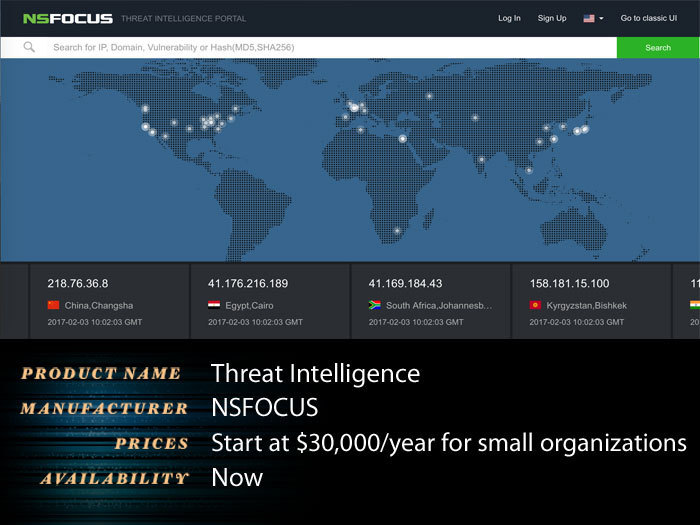Click the China flag icon
This screenshot has width=700, height=525.
(x=54, y=305)
